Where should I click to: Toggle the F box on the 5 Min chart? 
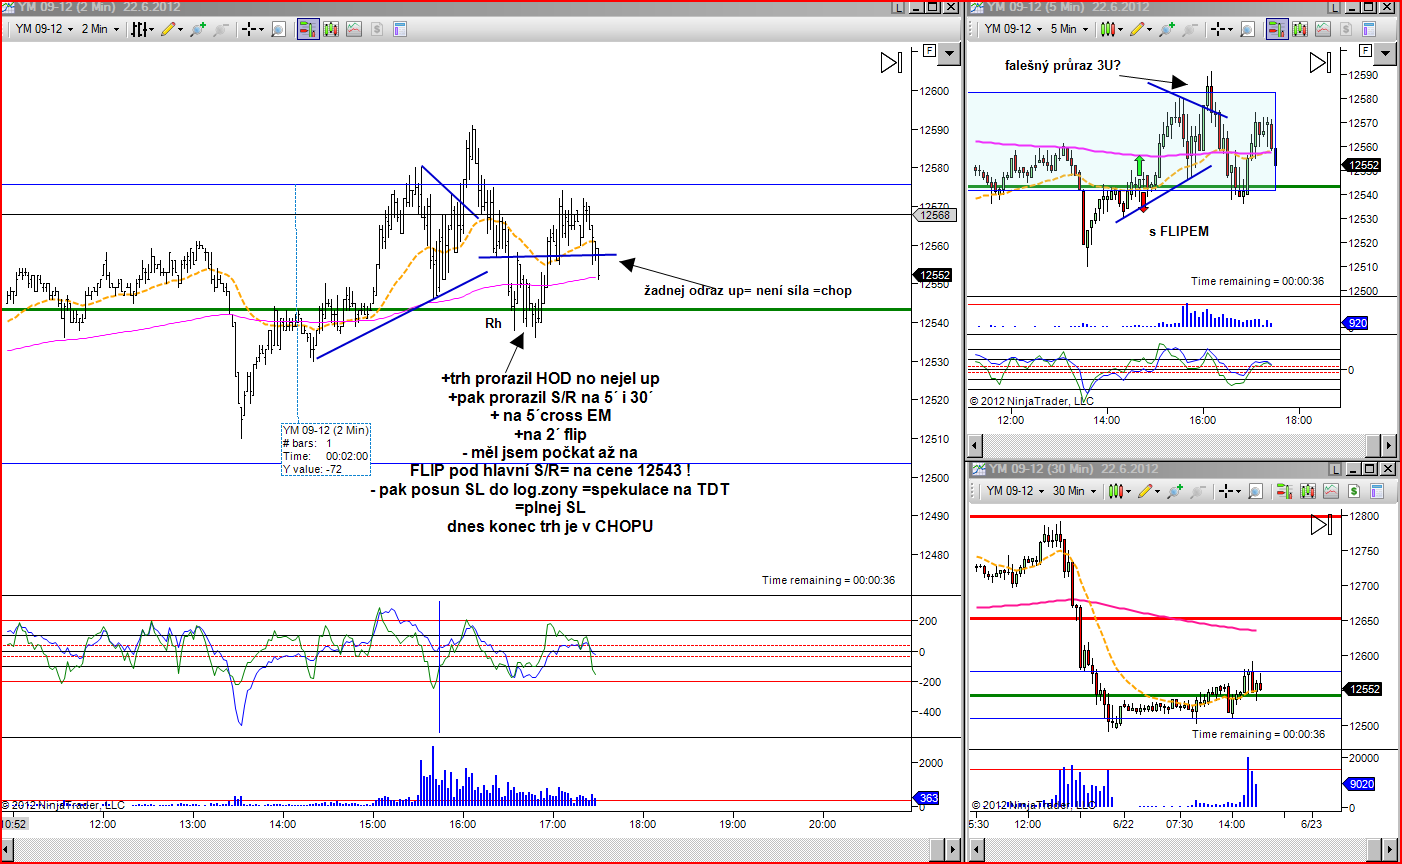point(1365,50)
